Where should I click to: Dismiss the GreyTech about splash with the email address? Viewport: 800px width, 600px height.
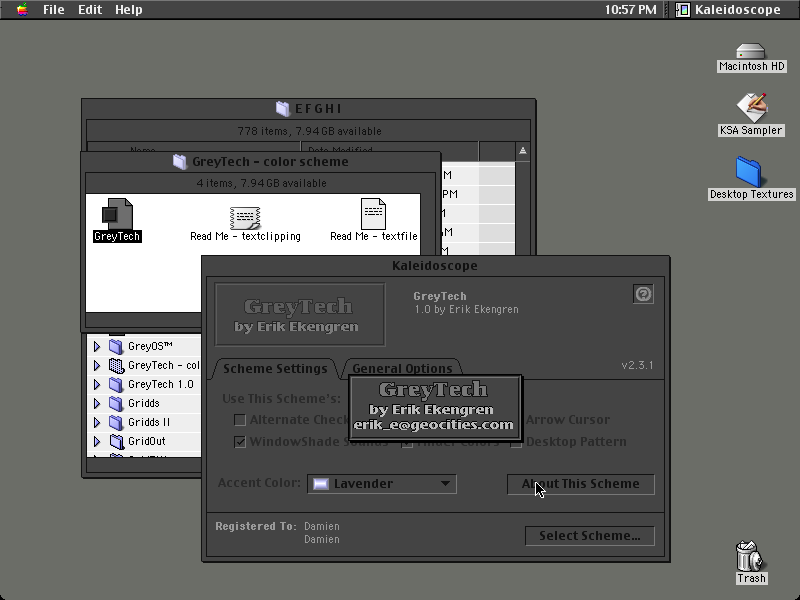click(435, 408)
